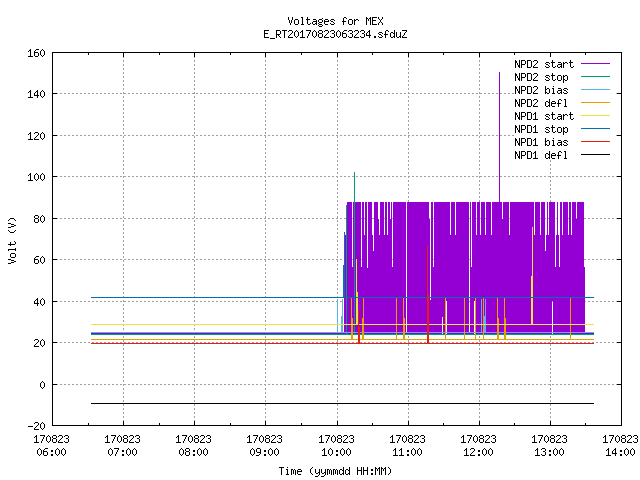Click the 'NPD2 bias' legend label
Viewport: 640px width, 480px height.
point(541,90)
